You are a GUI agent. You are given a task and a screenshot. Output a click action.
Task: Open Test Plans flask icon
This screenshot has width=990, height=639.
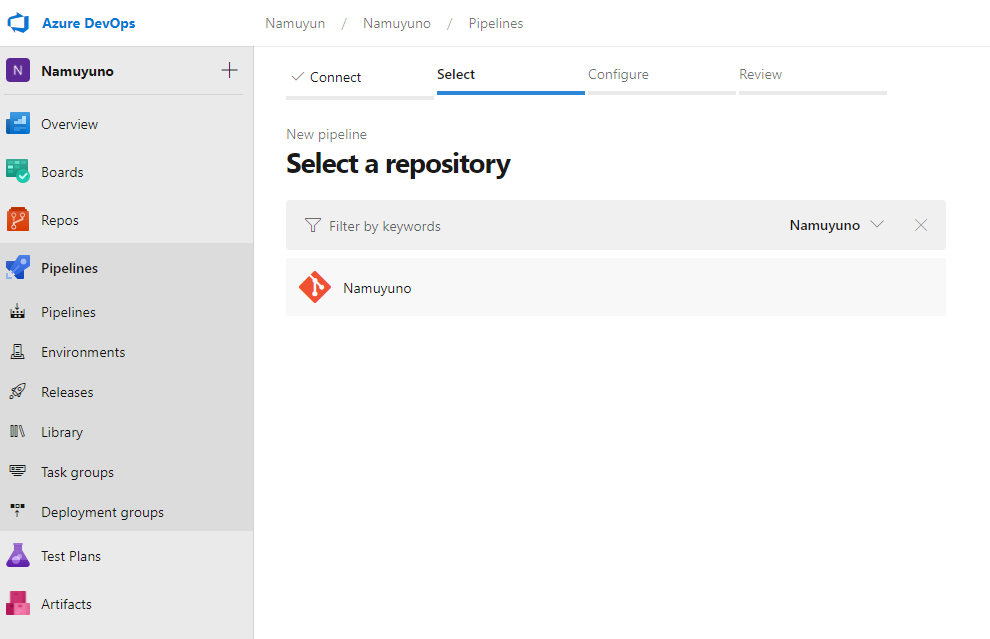[x=18, y=556]
